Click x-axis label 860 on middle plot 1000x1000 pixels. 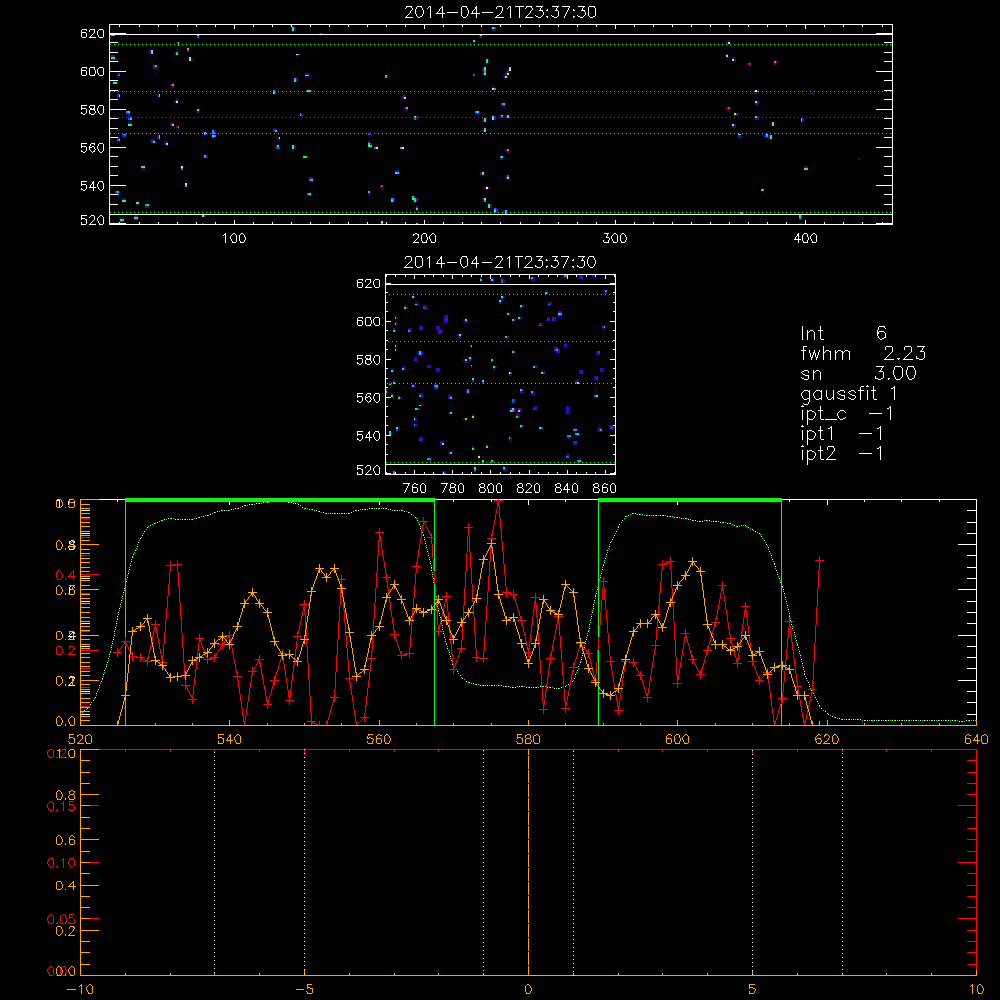(605, 489)
